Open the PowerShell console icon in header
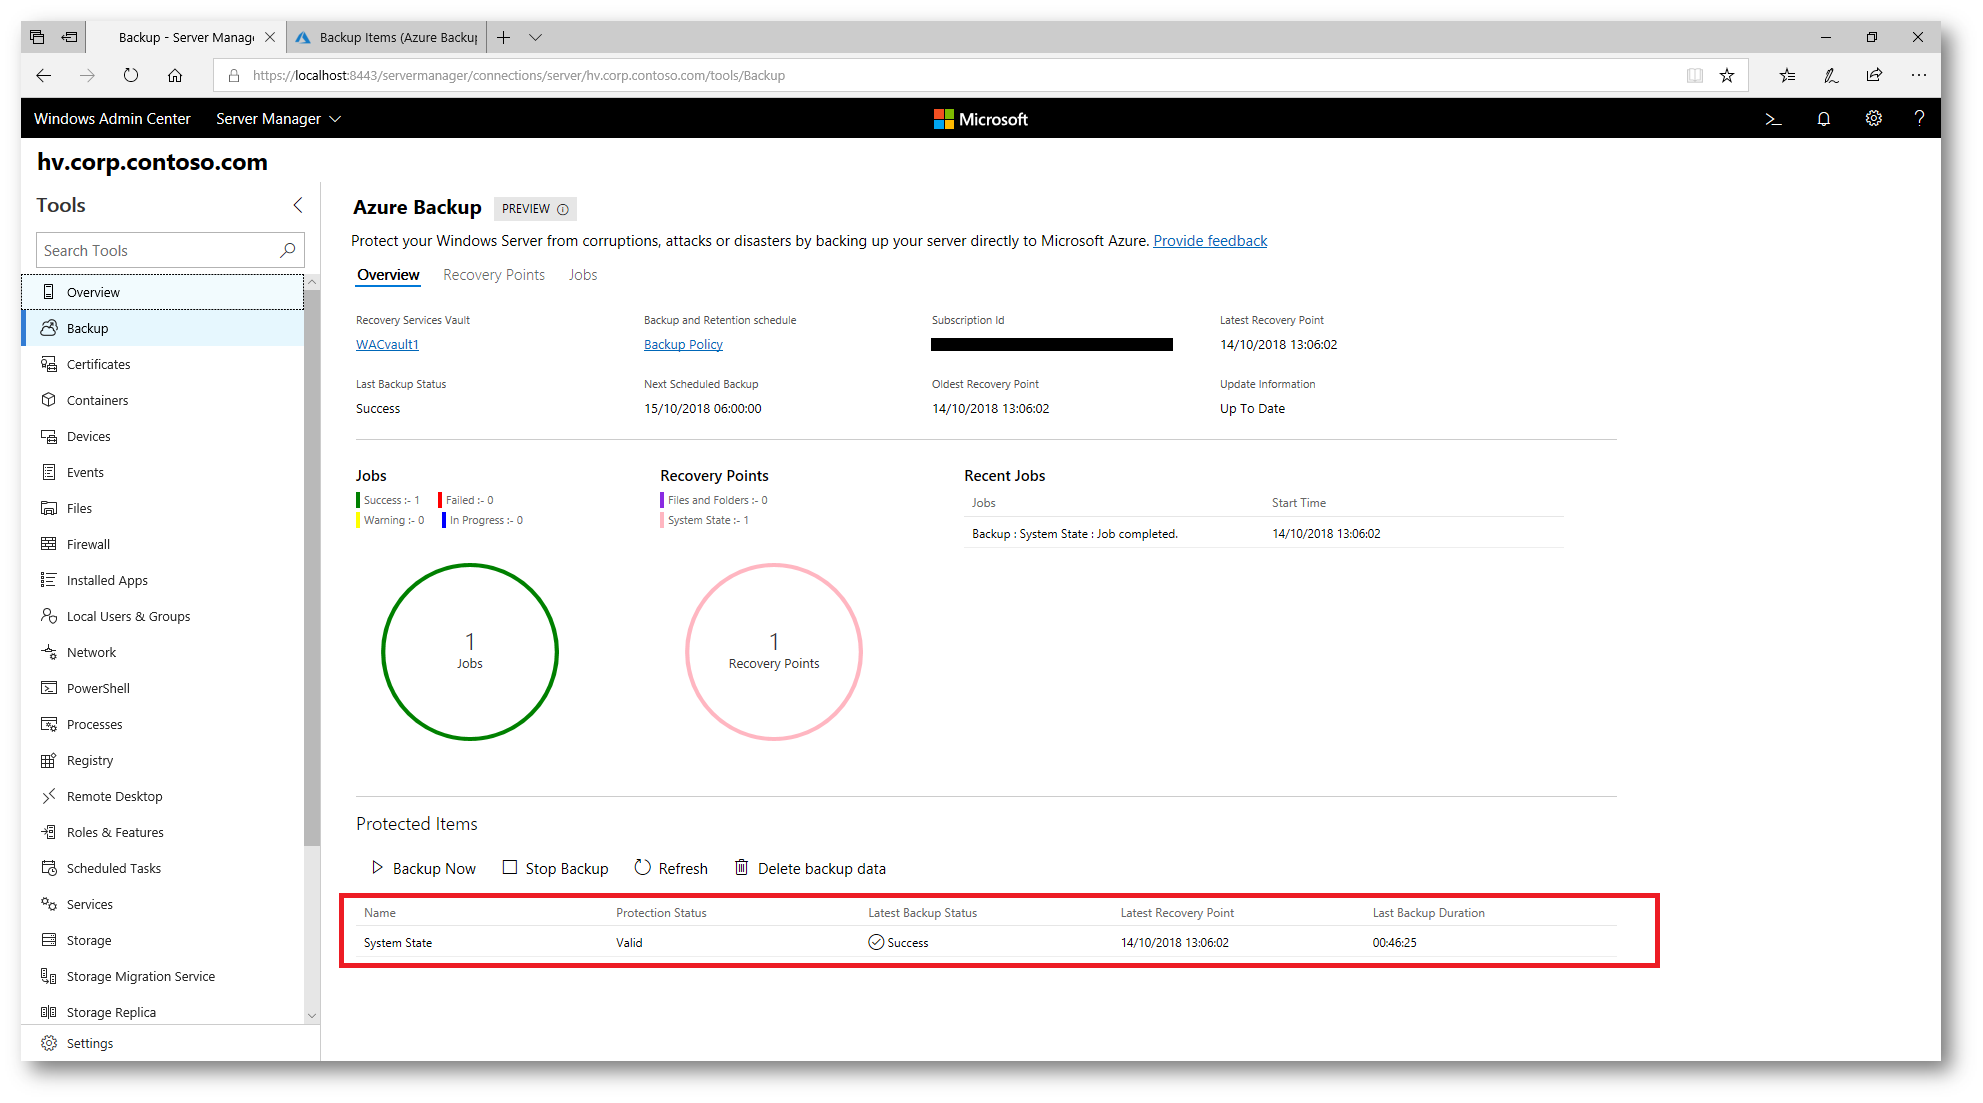This screenshot has width=1983, height=1103. pyautogui.click(x=1773, y=119)
